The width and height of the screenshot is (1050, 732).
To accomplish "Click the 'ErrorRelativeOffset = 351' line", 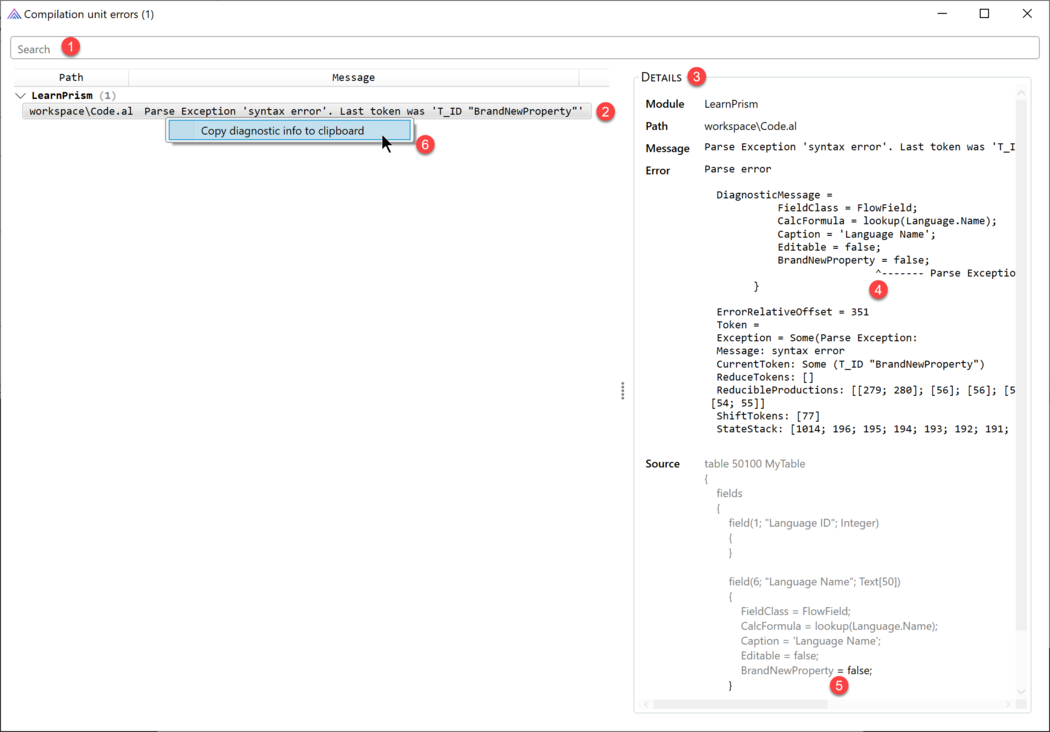I will [x=793, y=312].
